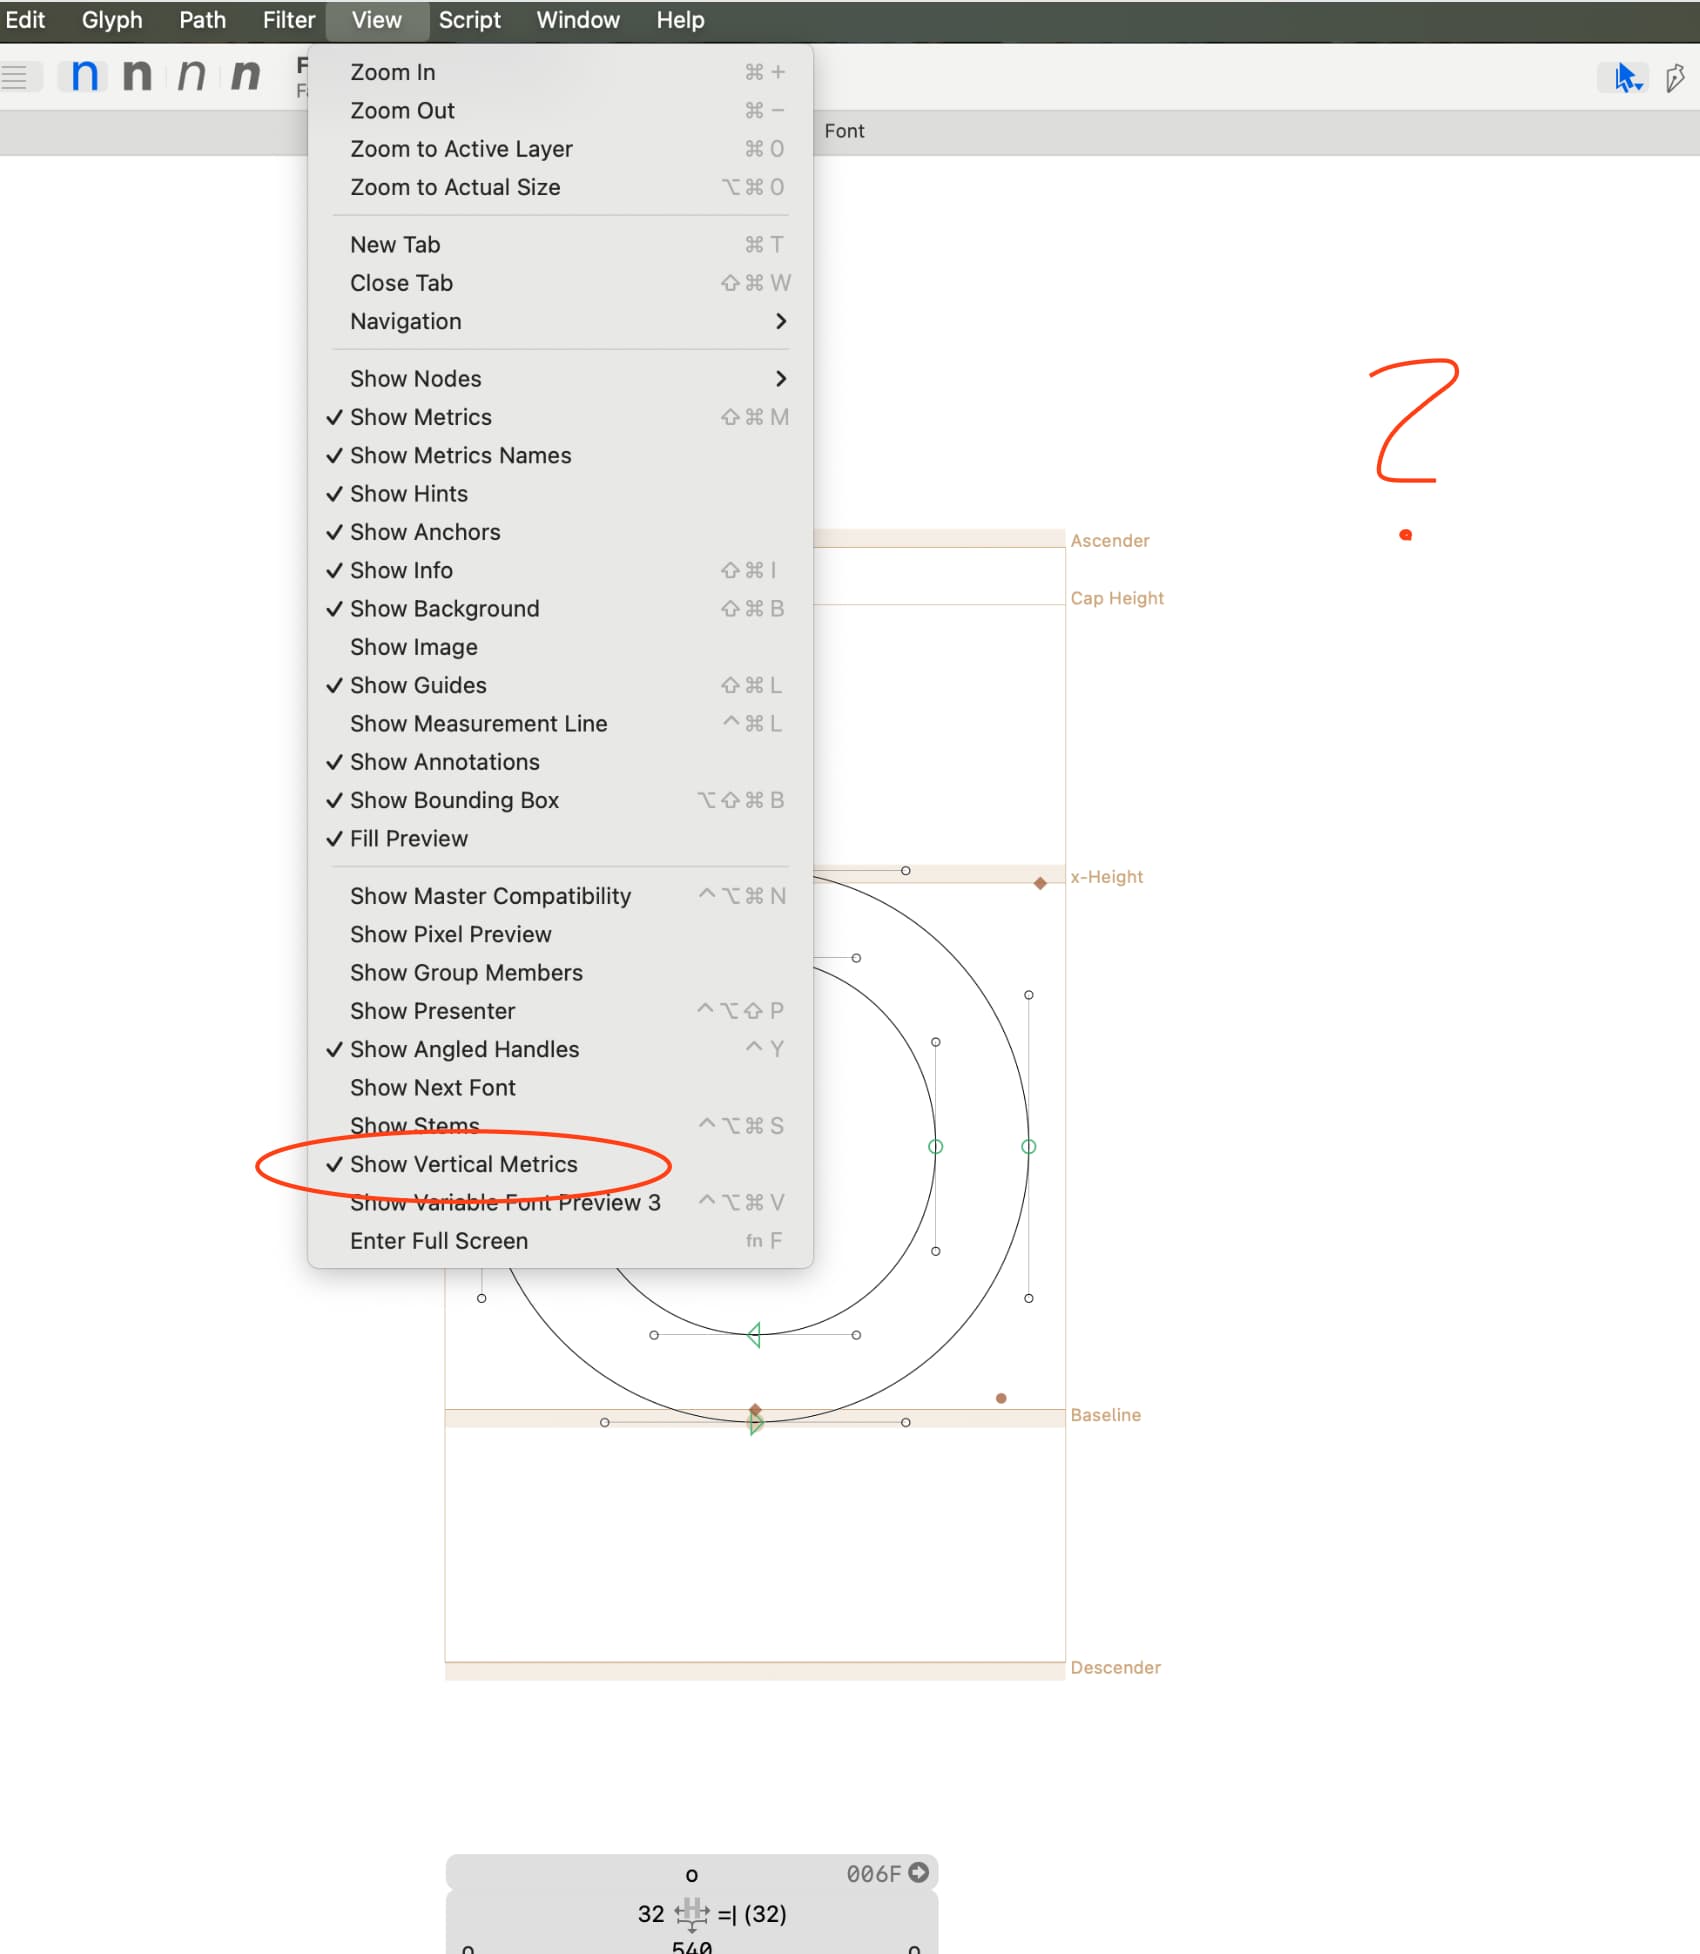The image size is (1700, 1954).
Task: Click the sidebar list icon in toolbar
Action: coord(15,77)
